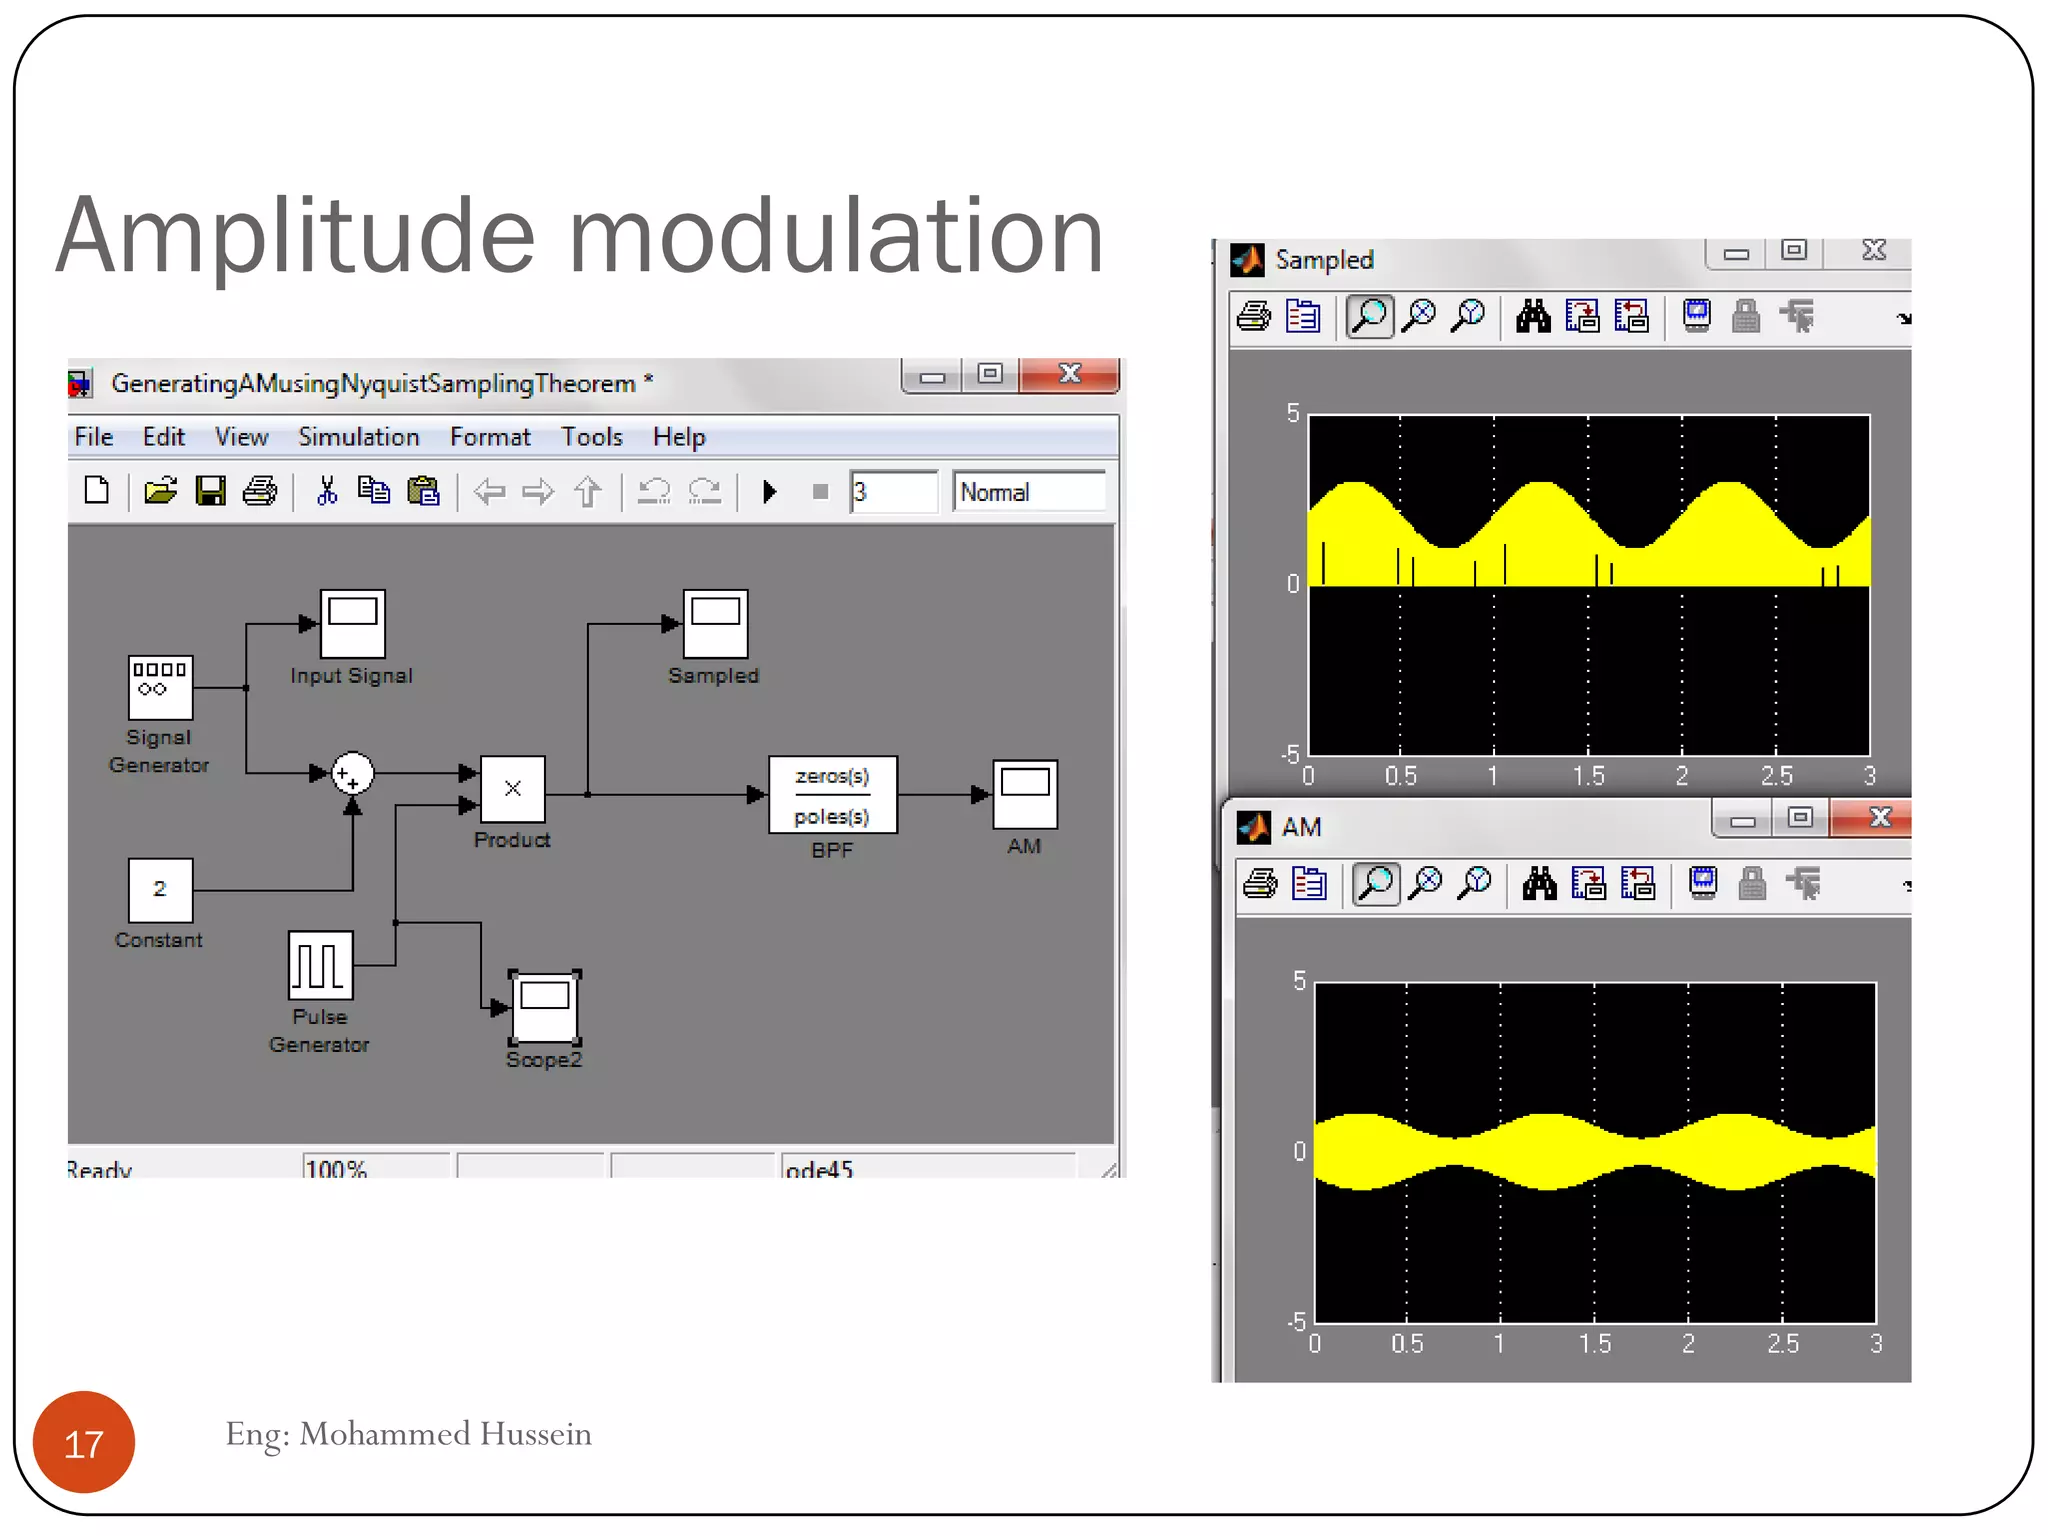Open the simulation mode Normal dropdown
The height and width of the screenshot is (1536, 2048).
(1029, 492)
